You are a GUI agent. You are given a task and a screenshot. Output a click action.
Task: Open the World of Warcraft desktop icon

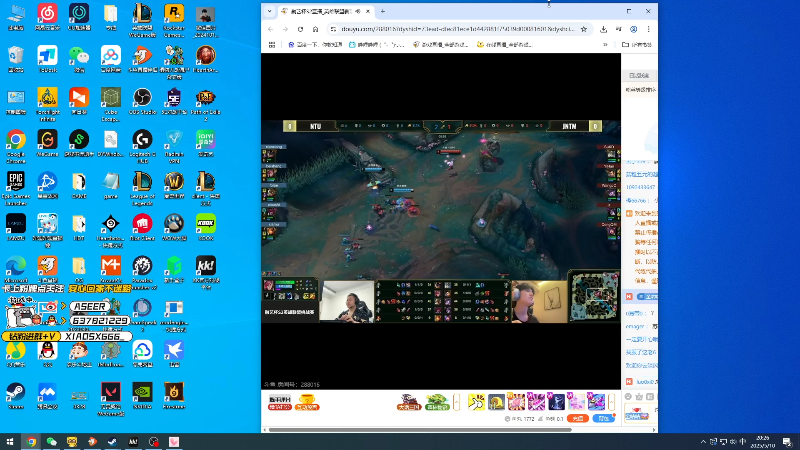(174, 185)
